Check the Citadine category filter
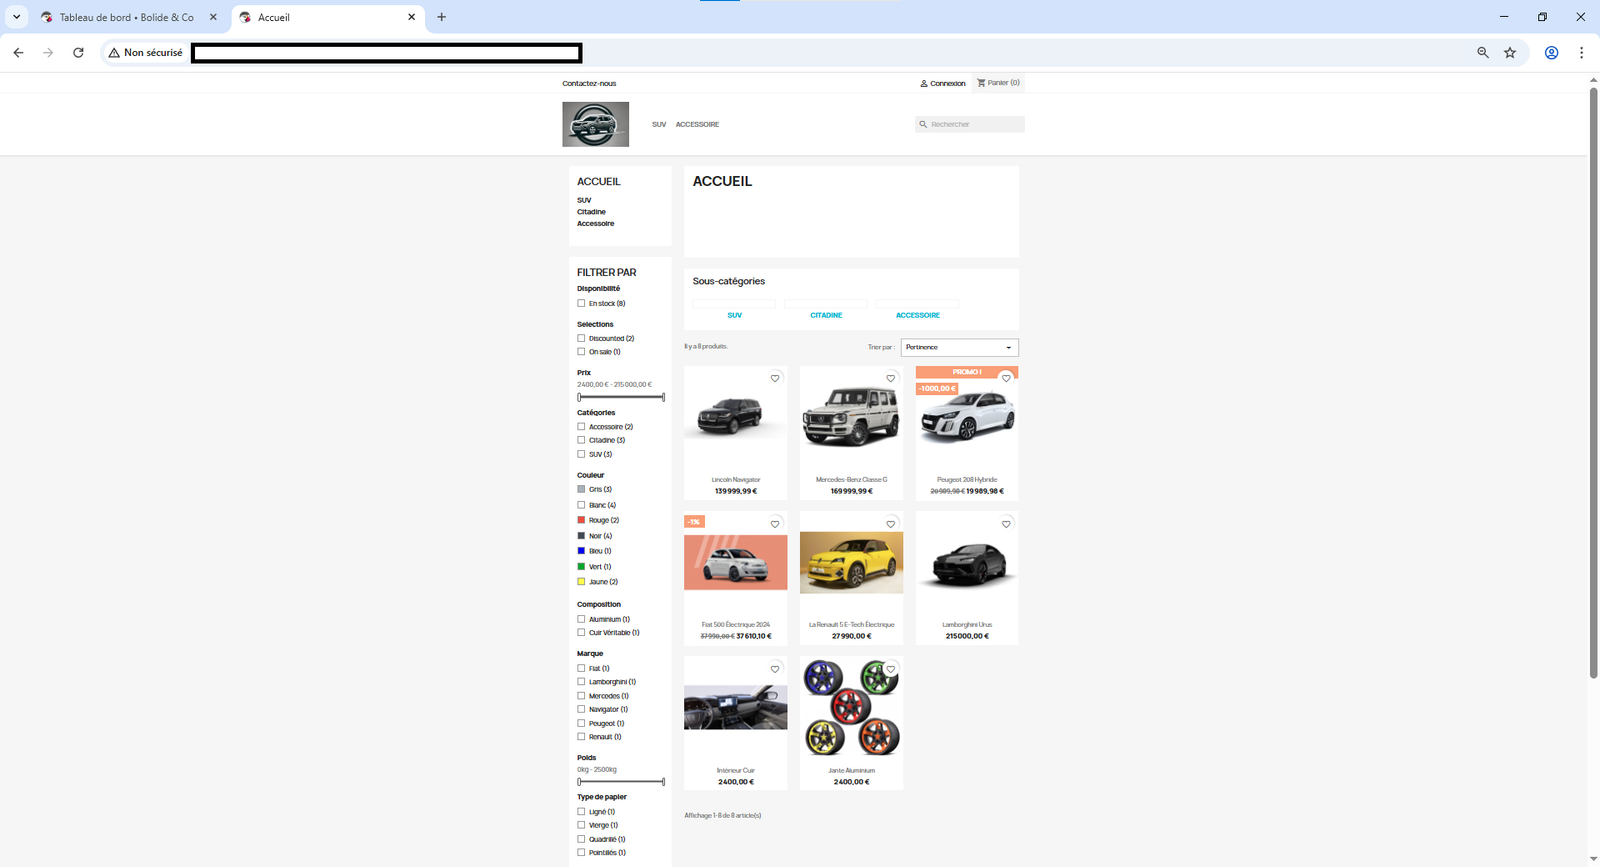The image size is (1600, 867). [x=581, y=440]
